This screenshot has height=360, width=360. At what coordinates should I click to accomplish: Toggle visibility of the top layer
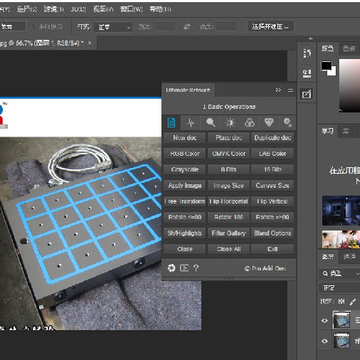pos(324,321)
